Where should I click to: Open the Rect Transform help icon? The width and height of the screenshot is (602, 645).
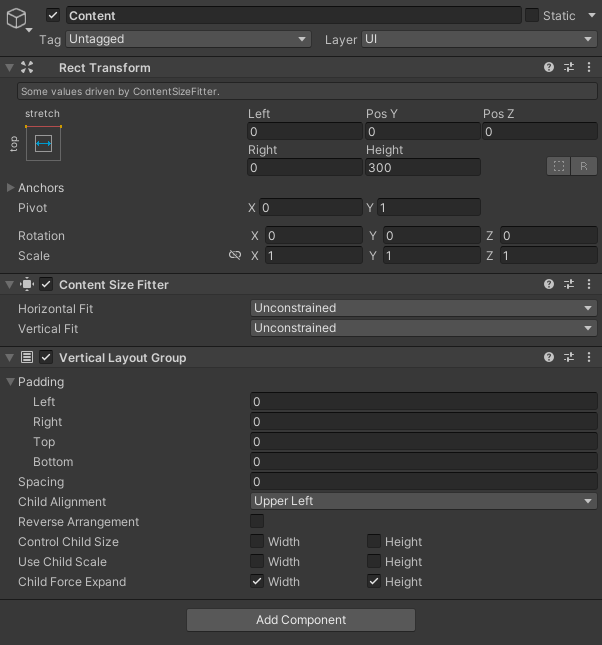549,67
